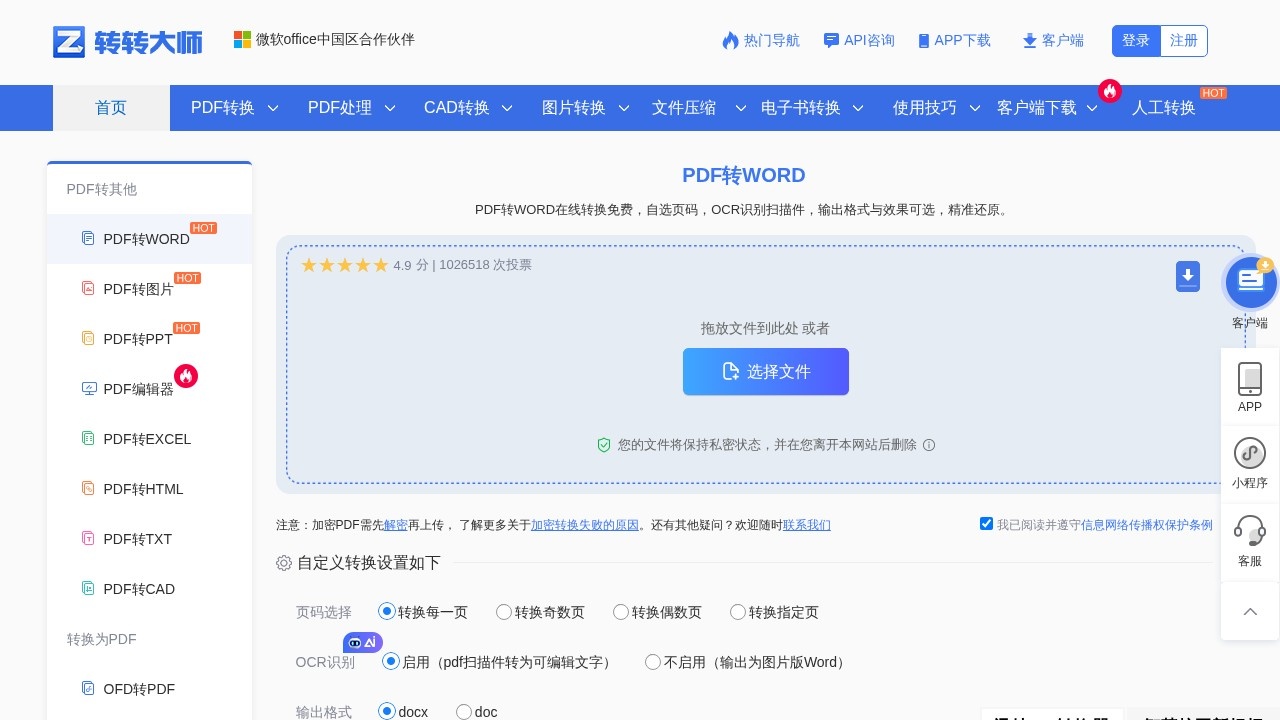Uncheck the 我已阅读并遵守 agreement checkbox

(x=986, y=523)
